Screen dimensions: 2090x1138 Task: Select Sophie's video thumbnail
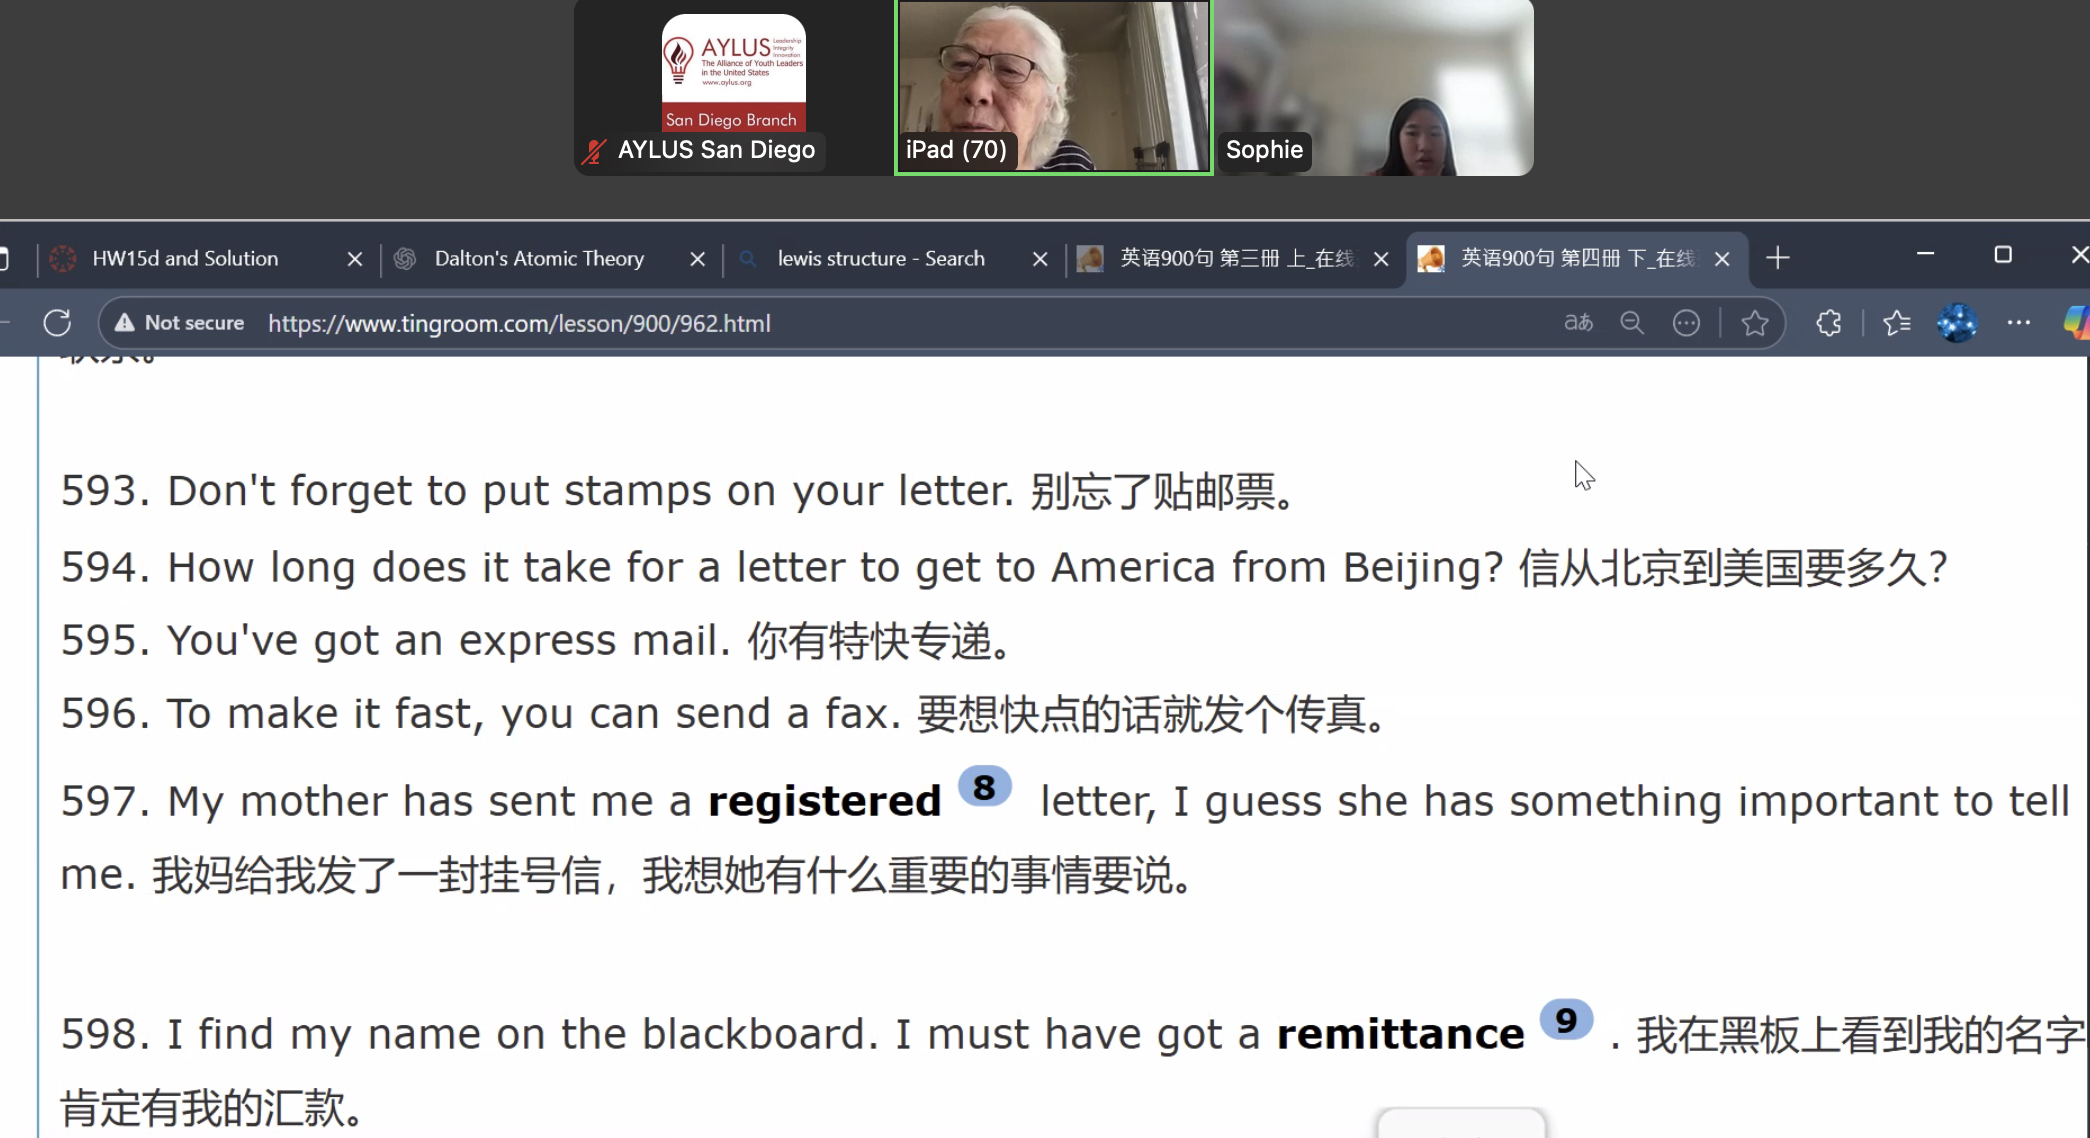click(x=1374, y=88)
